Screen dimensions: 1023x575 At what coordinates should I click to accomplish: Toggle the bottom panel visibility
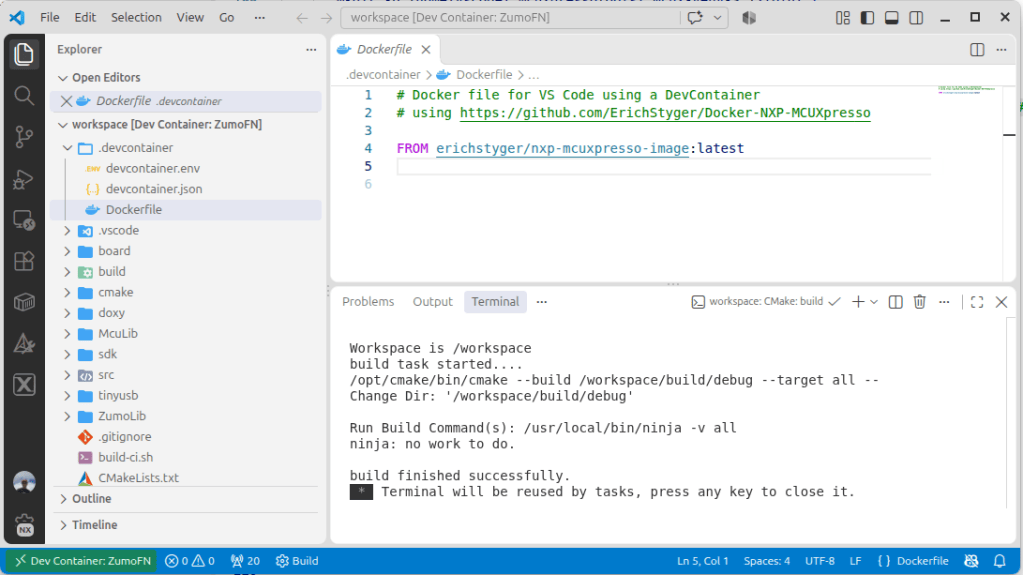tap(891, 18)
